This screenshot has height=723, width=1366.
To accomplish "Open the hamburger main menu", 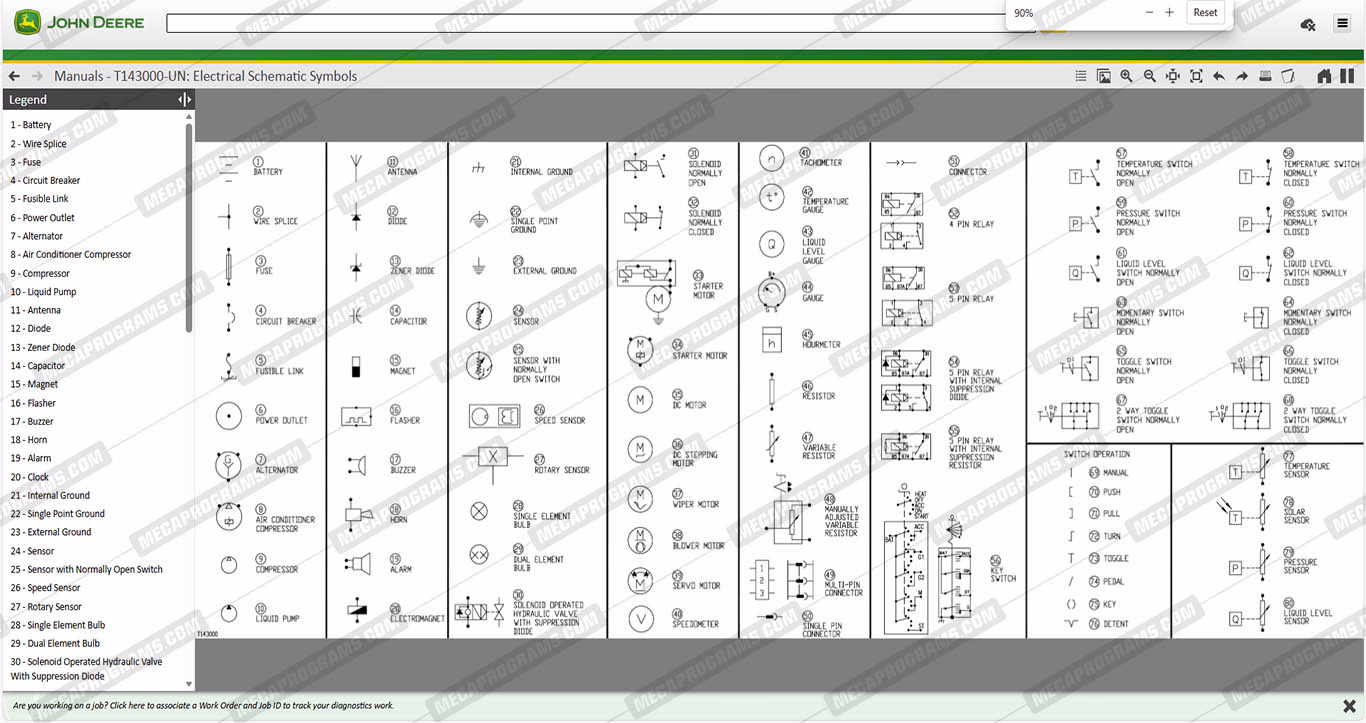I will [x=1342, y=24].
